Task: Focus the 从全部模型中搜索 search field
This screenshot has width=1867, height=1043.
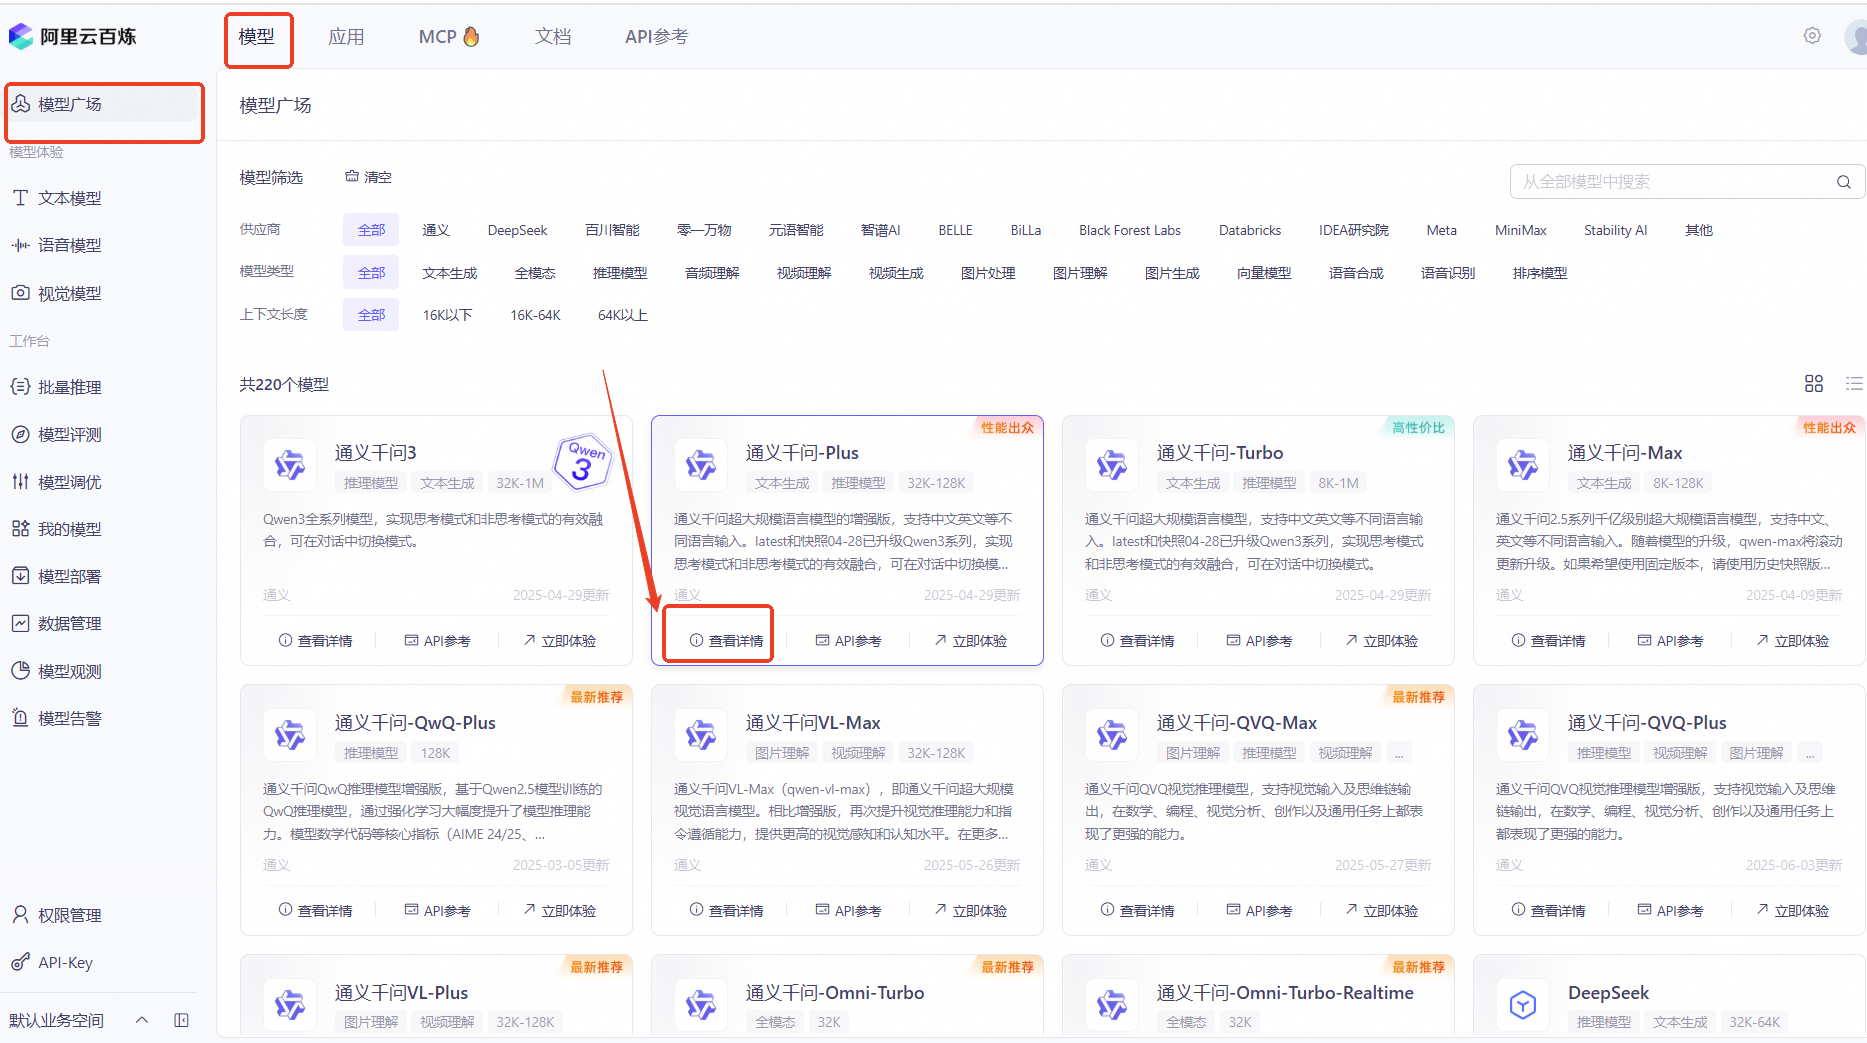Action: click(x=1687, y=182)
